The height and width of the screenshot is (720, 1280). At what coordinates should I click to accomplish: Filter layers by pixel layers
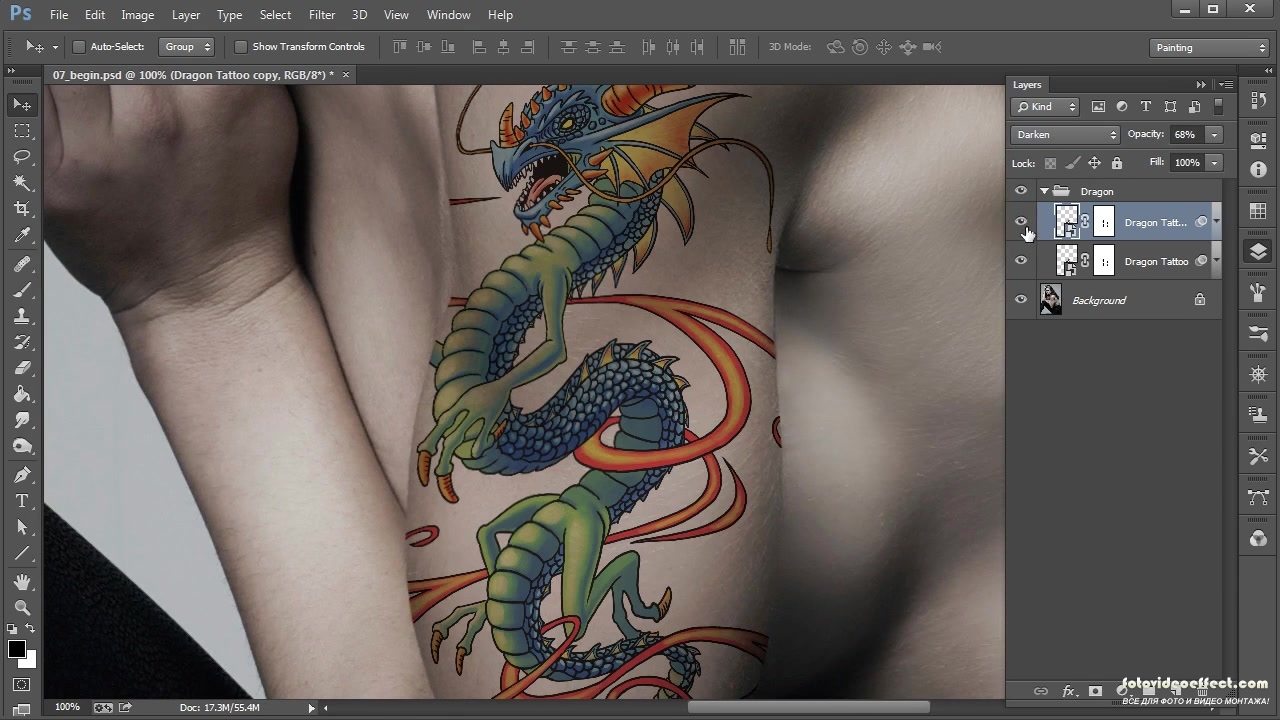click(1098, 107)
